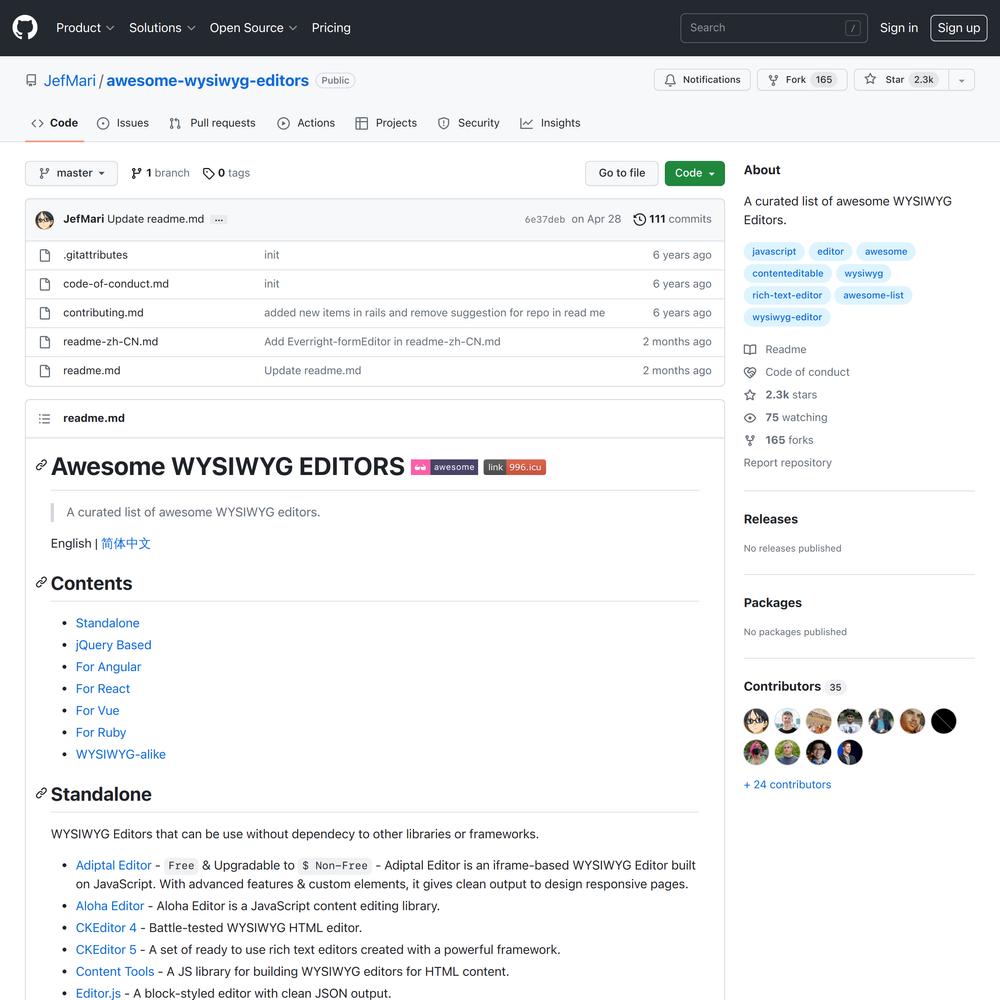The height and width of the screenshot is (1000, 1000).
Task: Jump to WYSIWYG-alike section
Action: coord(121,754)
